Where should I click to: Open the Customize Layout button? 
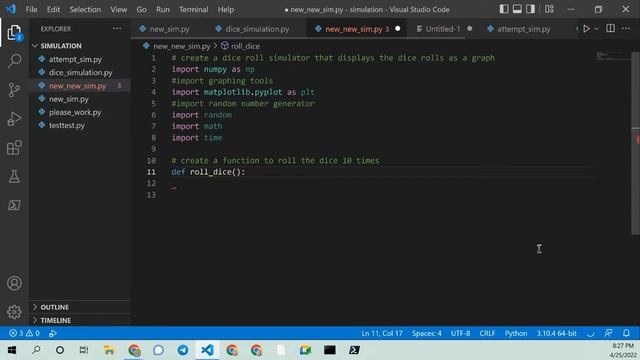click(x=549, y=9)
